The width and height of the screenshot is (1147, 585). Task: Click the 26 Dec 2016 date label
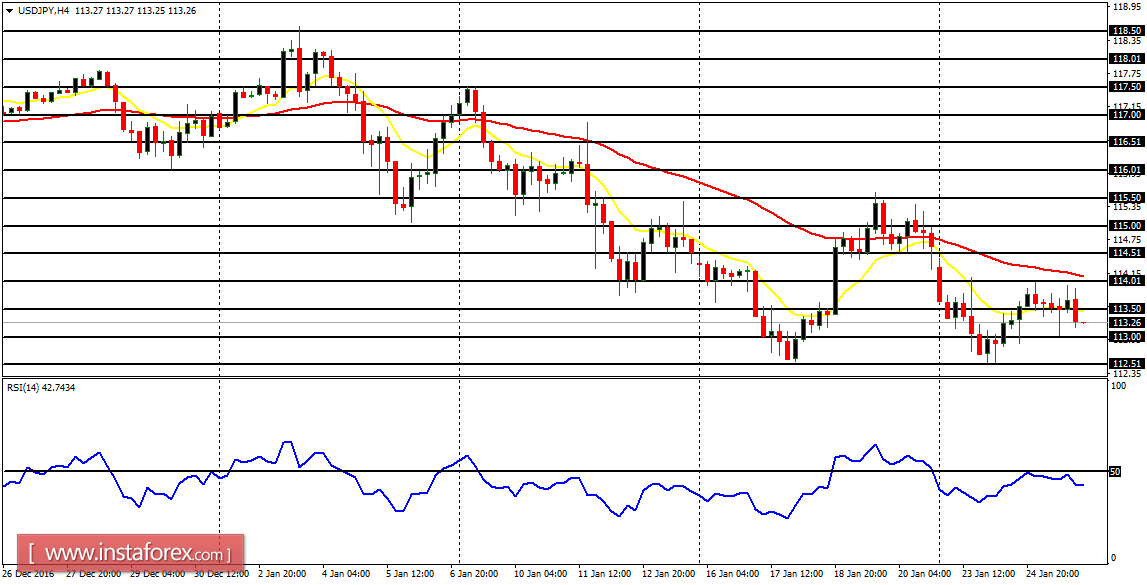click(x=30, y=574)
